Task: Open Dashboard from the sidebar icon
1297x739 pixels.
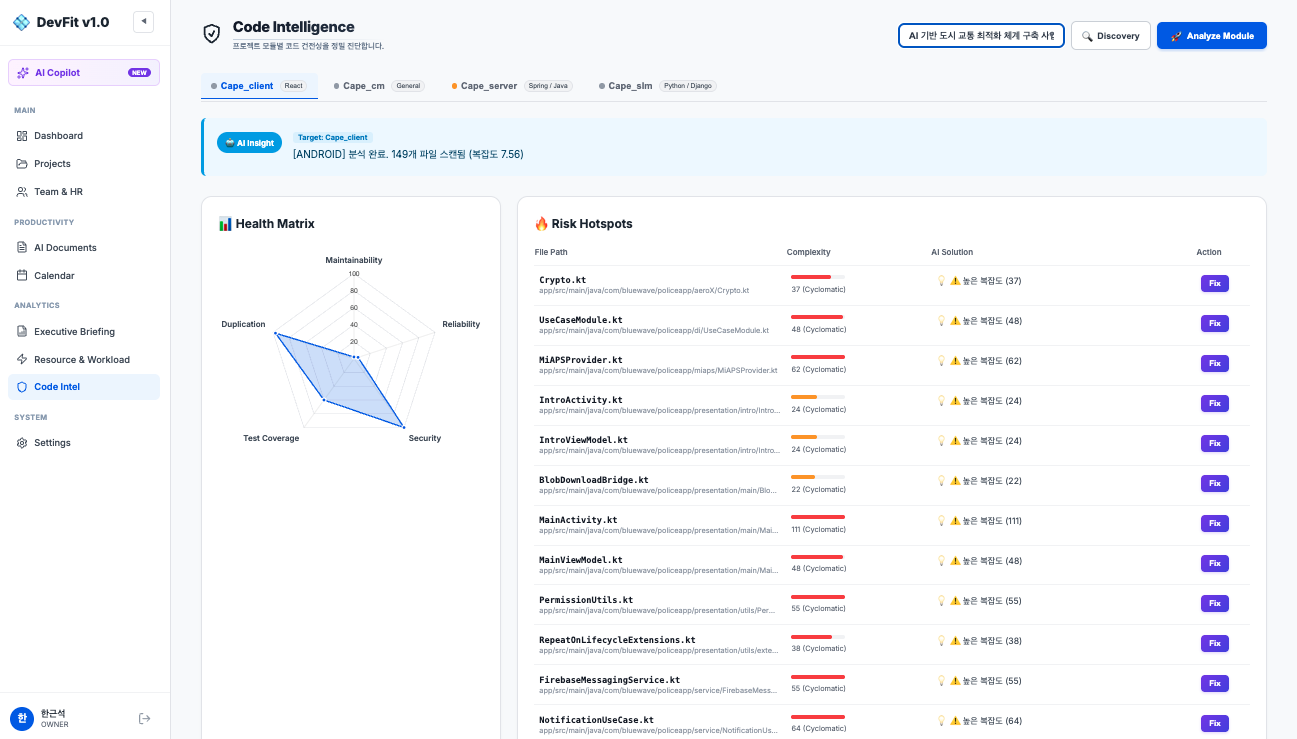Action: tap(23, 135)
